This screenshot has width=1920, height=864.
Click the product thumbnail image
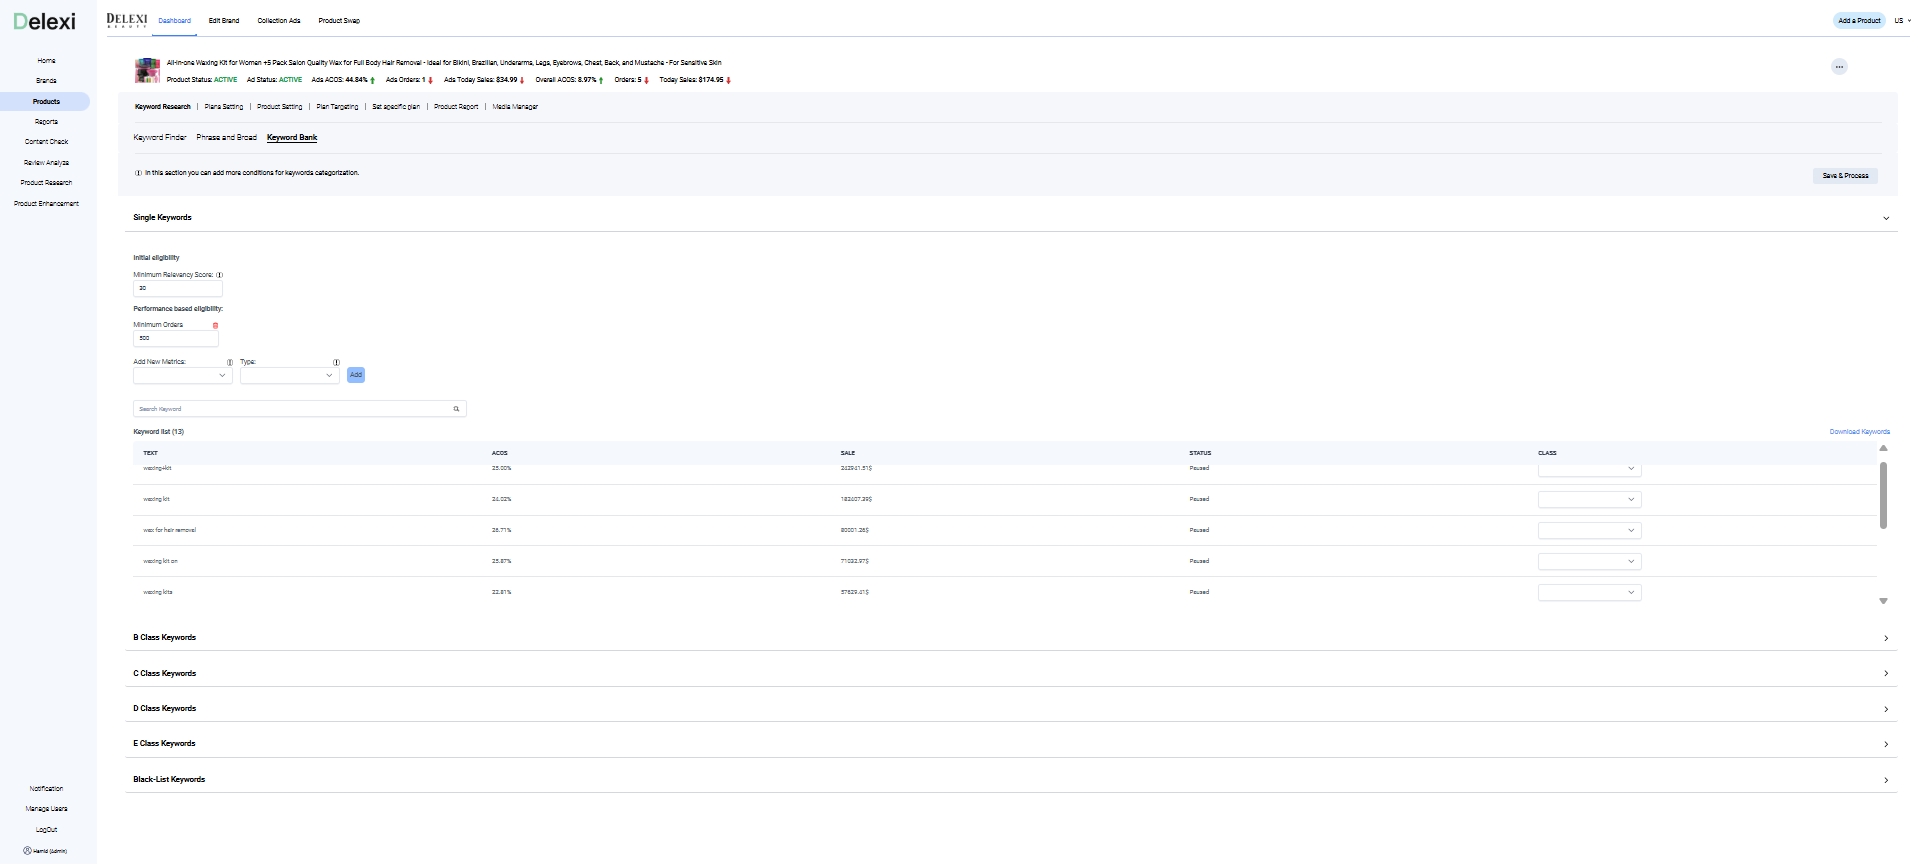pos(147,70)
